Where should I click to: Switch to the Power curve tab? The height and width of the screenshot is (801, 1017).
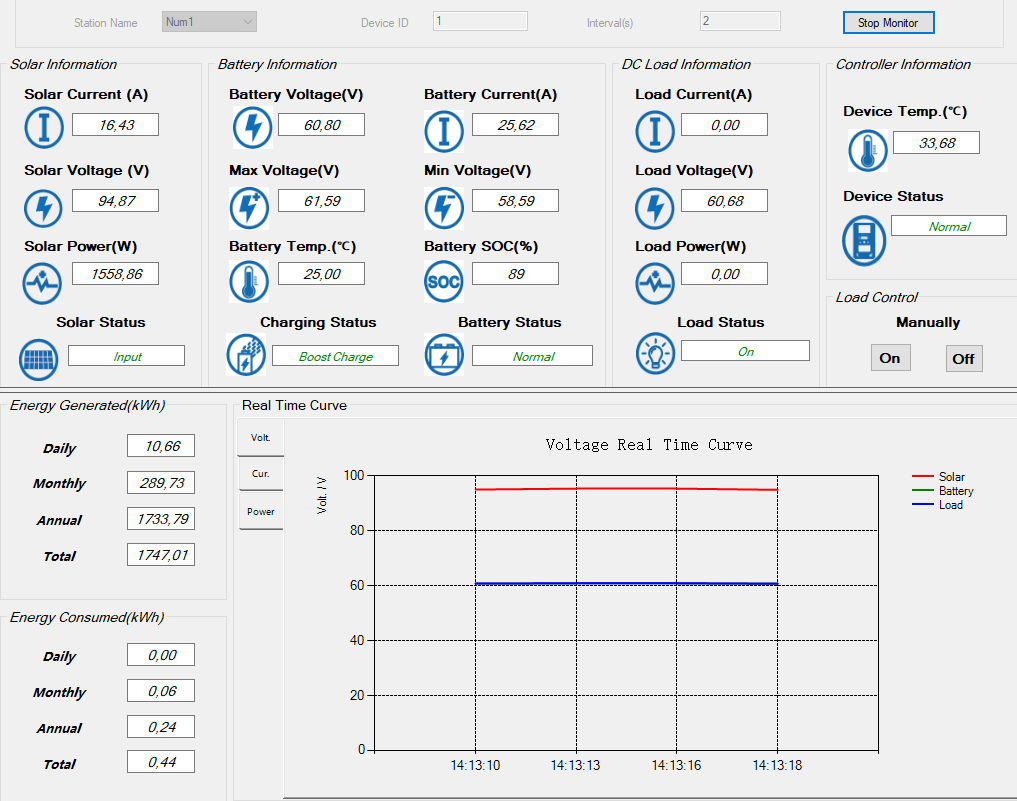pos(261,511)
